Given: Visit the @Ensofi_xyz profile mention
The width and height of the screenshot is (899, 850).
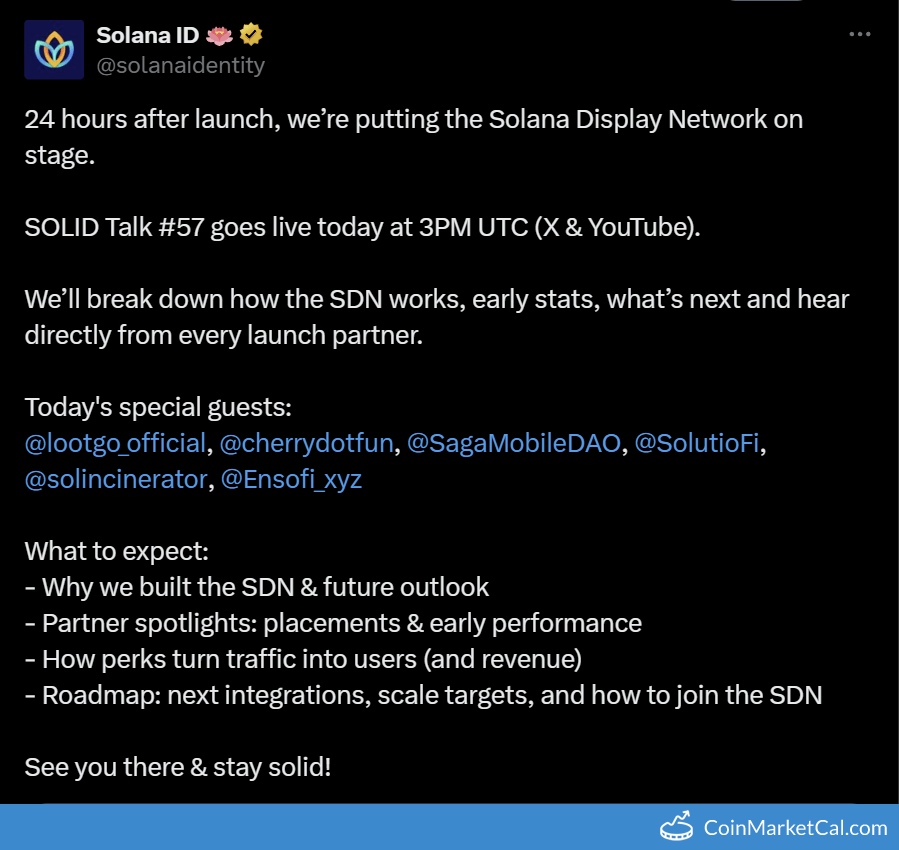Looking at the screenshot, I should 291,479.
